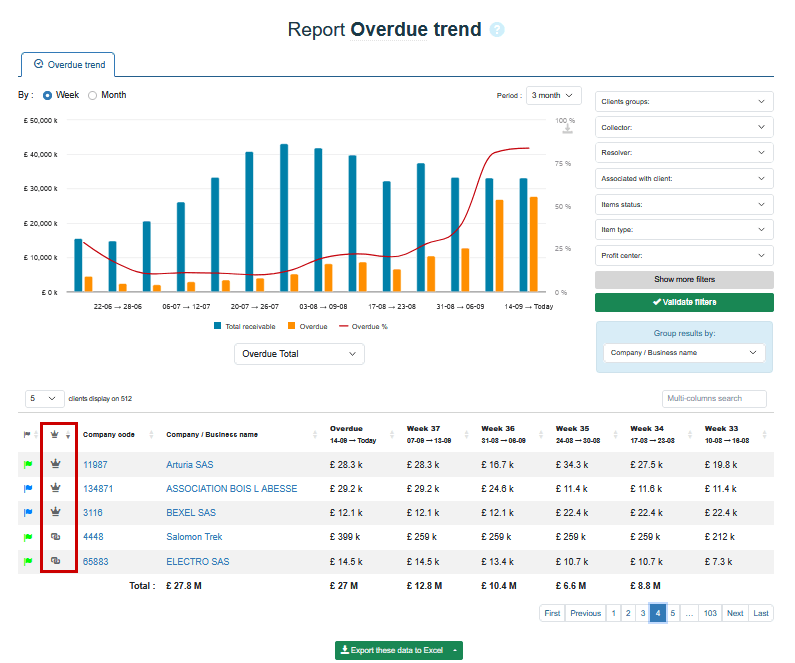Sort by Week 34 column arrows
Screen dimensions: 795x663
coord(690,434)
